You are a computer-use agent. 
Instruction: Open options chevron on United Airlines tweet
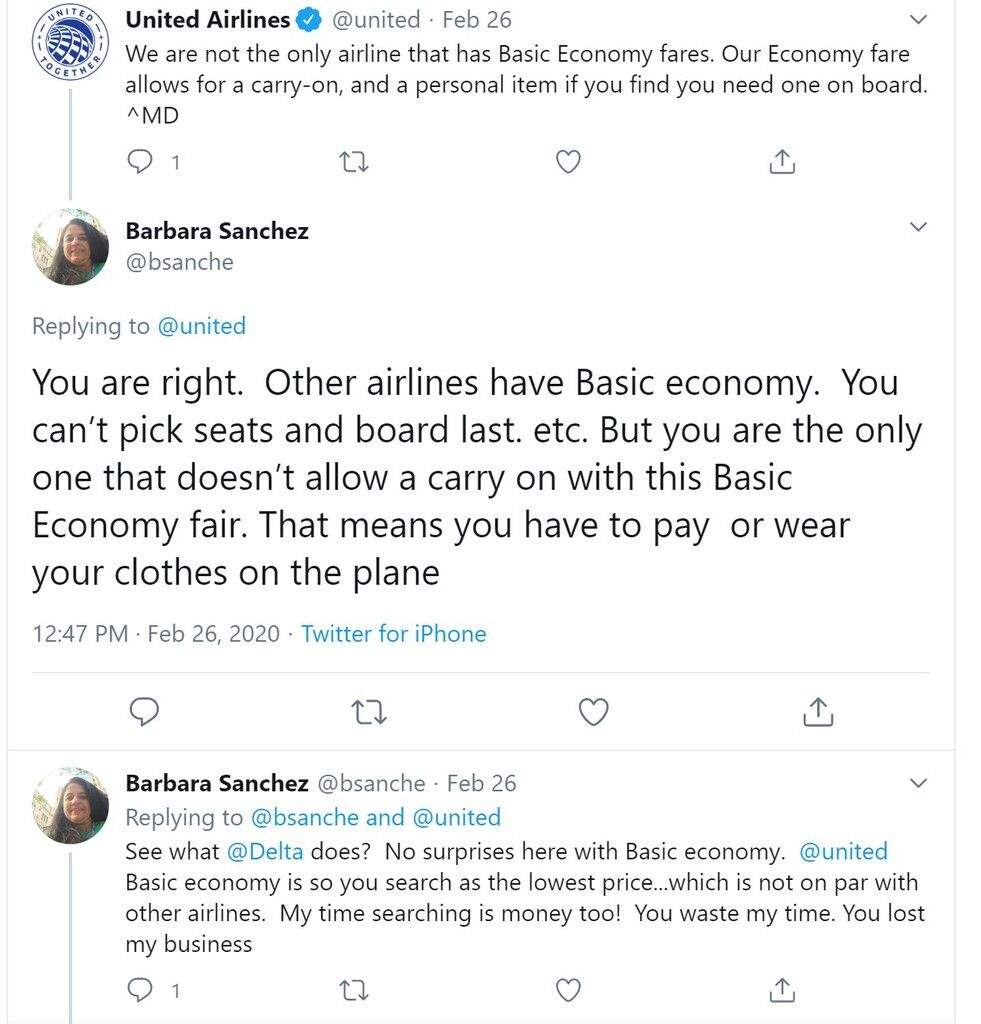click(x=918, y=20)
